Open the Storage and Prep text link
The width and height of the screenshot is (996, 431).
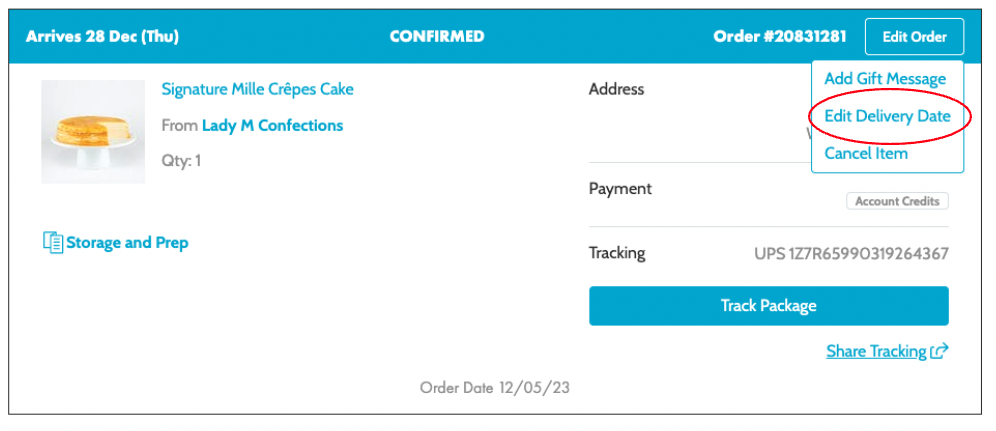tap(127, 242)
